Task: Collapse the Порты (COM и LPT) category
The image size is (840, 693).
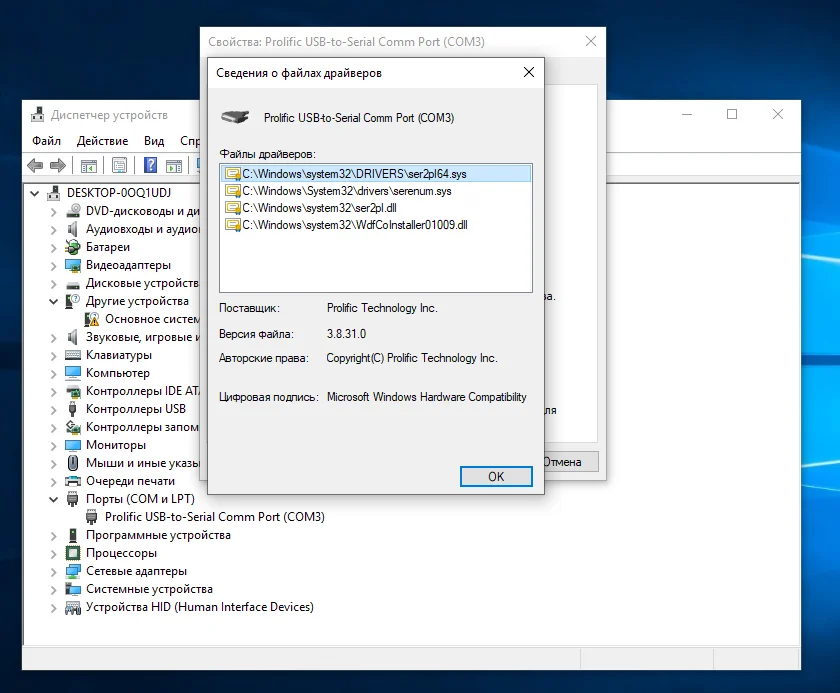Action: coord(54,500)
